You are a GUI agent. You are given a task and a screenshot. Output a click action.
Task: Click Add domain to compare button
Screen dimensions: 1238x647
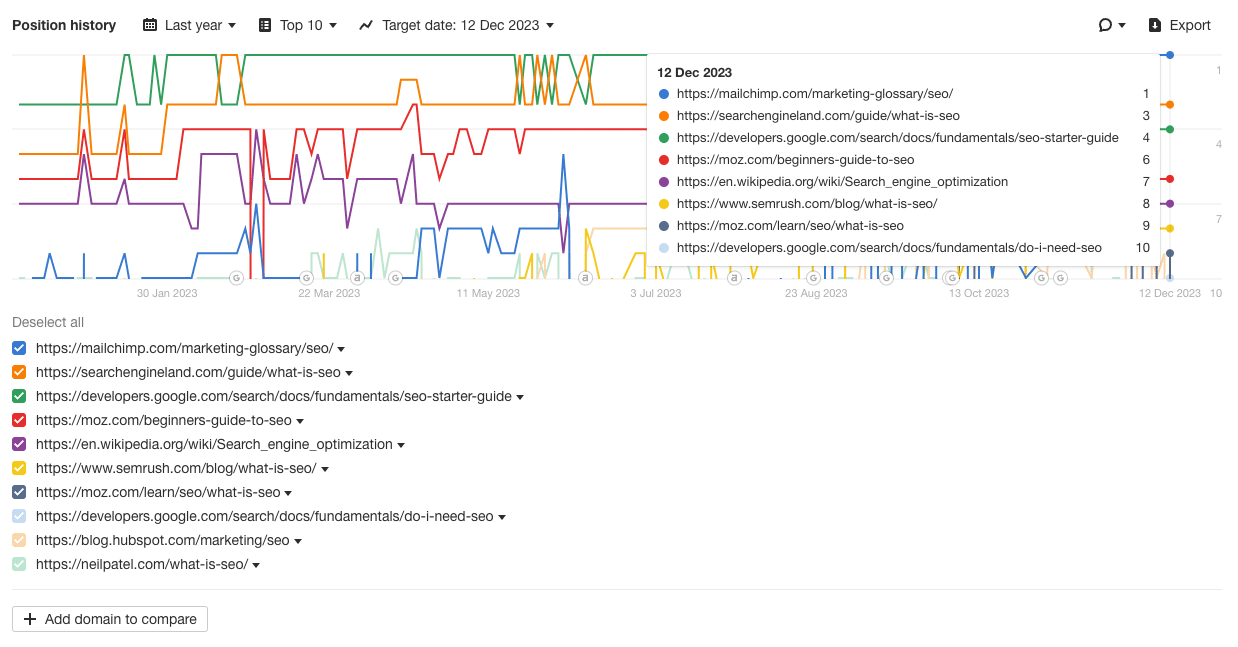click(x=110, y=619)
